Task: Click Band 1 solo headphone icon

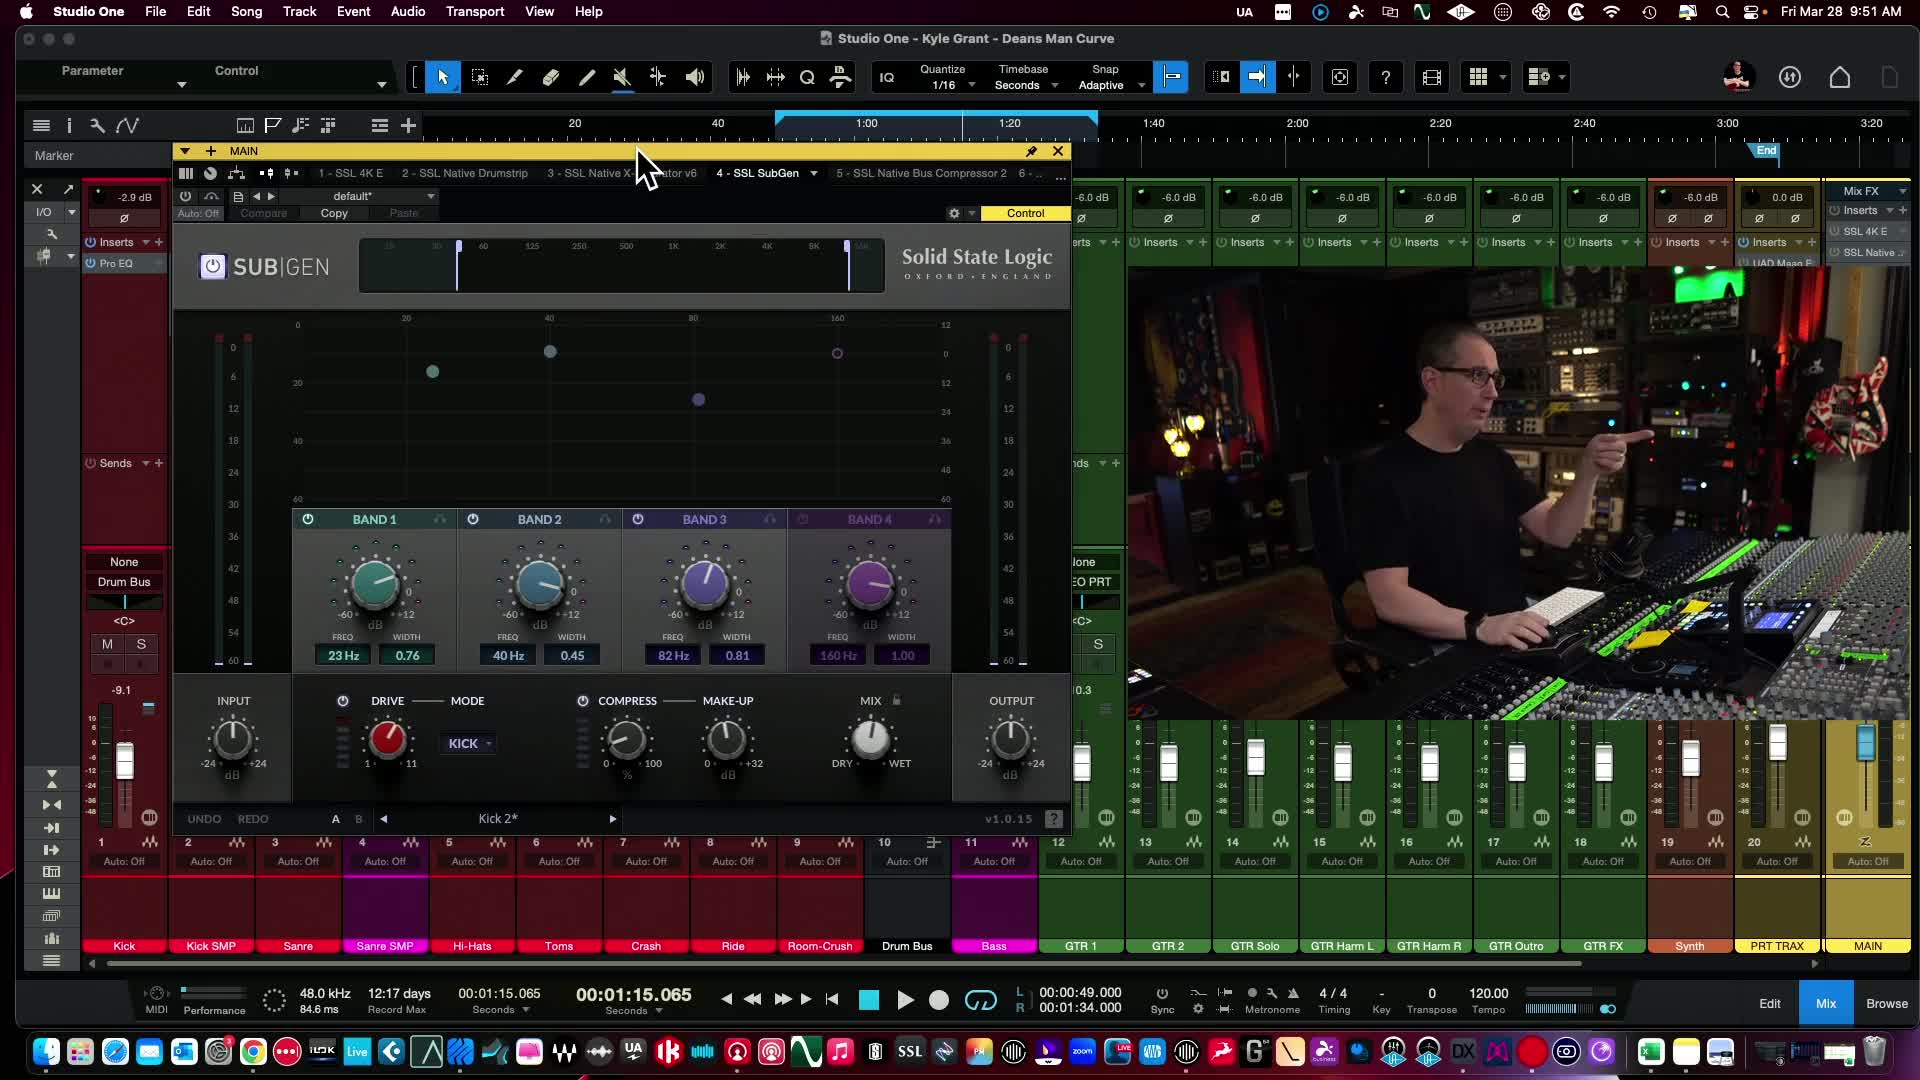Action: pos(439,519)
